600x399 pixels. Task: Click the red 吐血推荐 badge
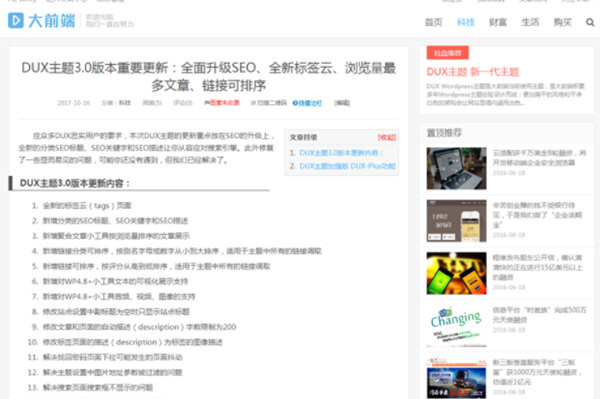448,53
